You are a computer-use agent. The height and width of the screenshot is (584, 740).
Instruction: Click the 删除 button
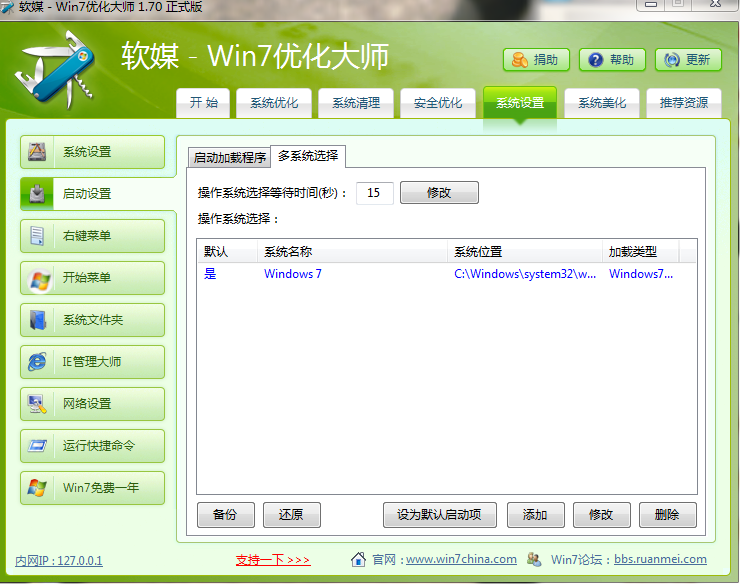click(667, 515)
